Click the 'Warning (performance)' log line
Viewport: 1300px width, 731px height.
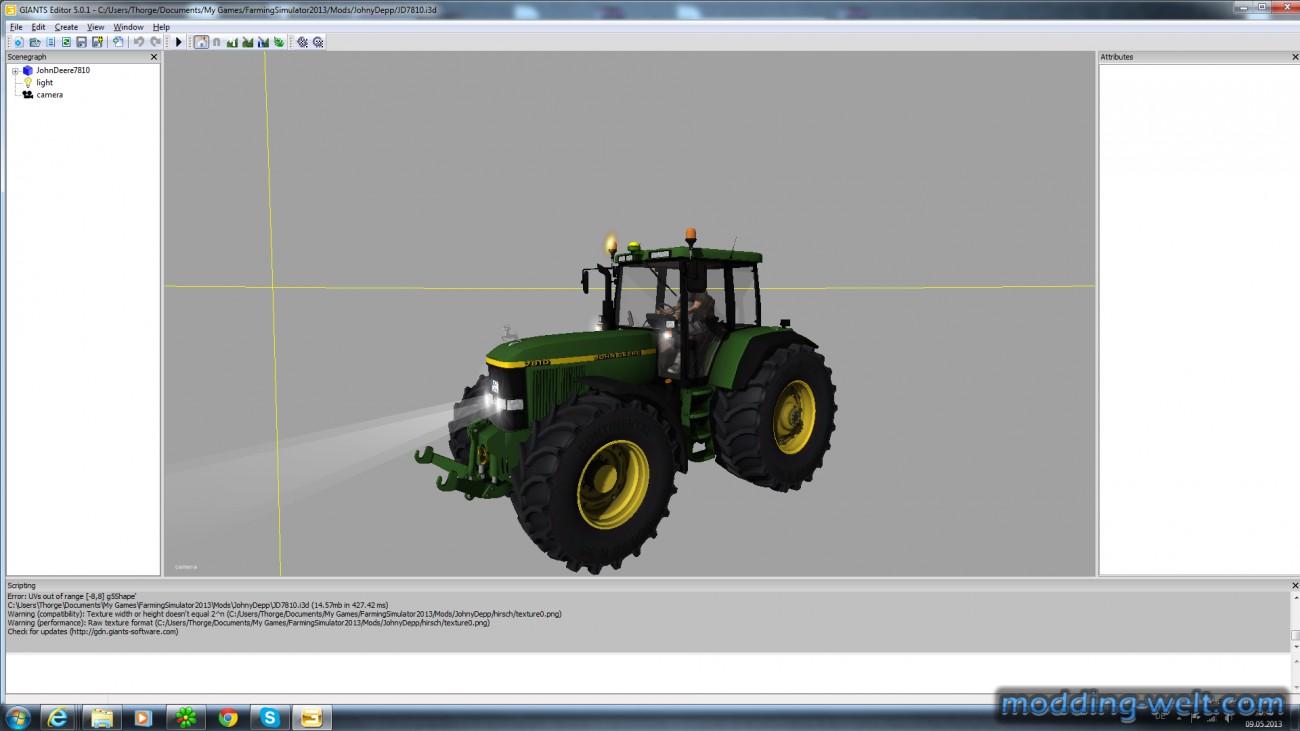click(x=248, y=623)
